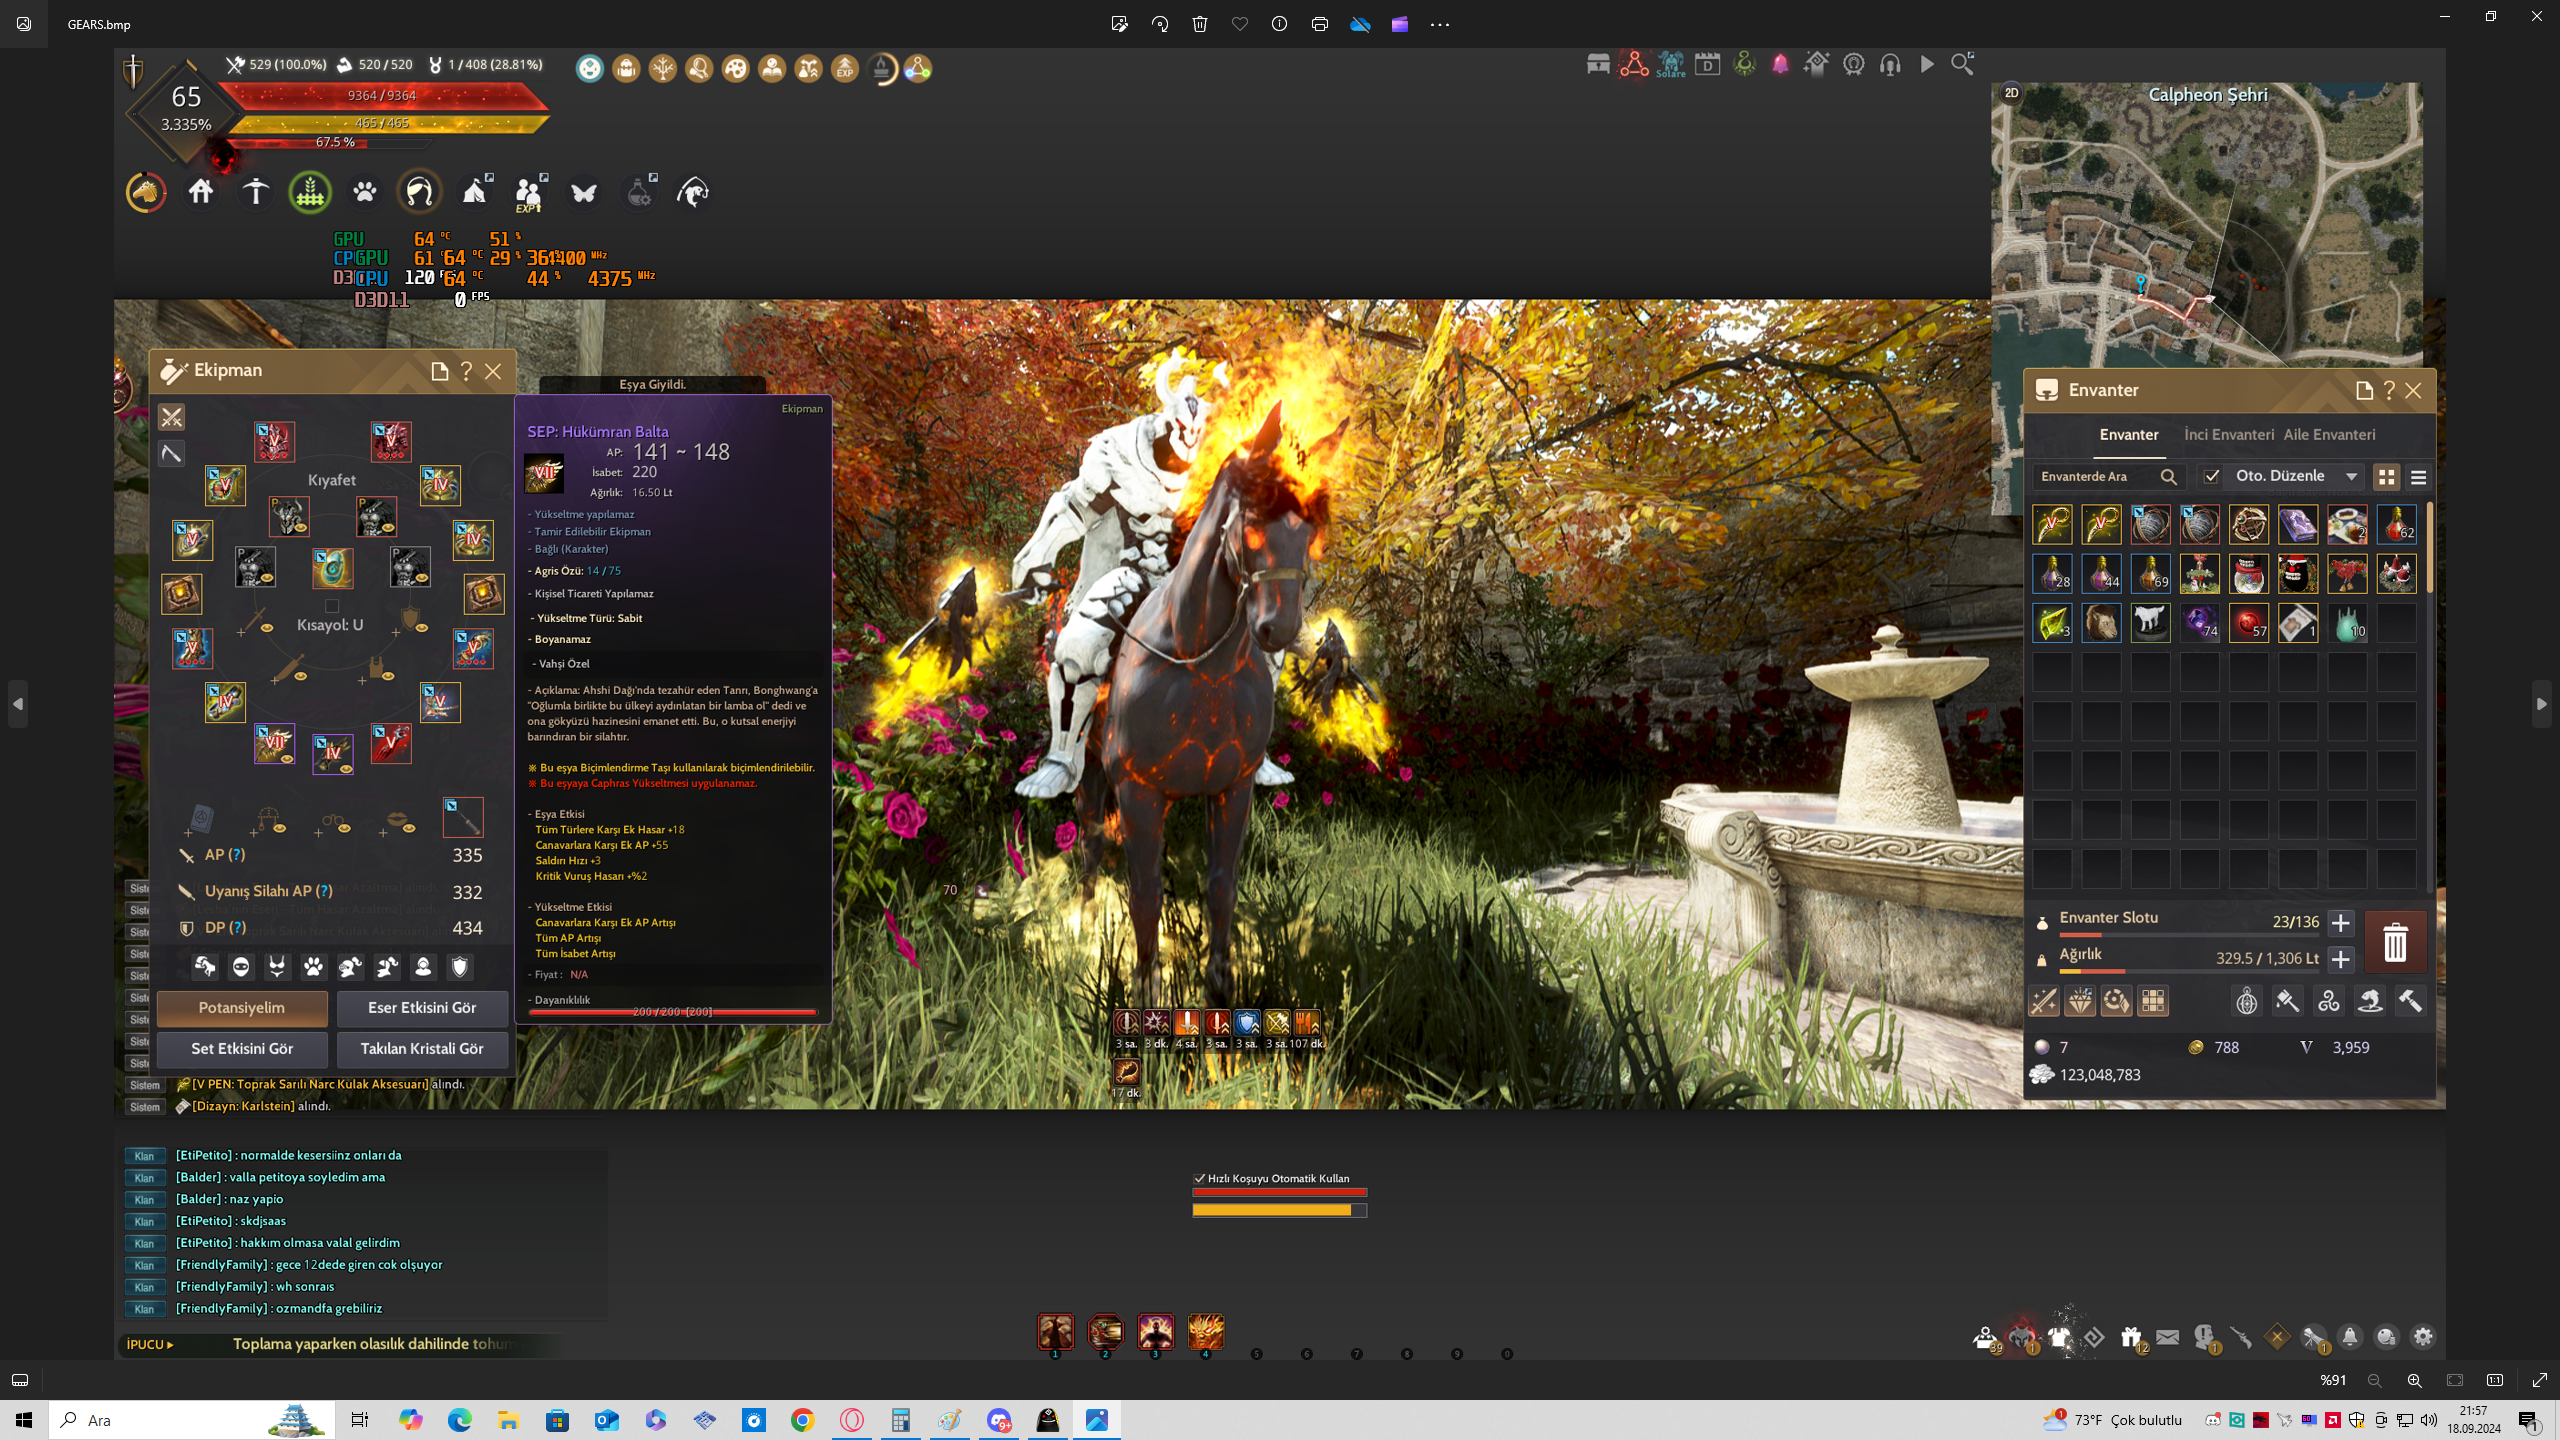Click skill quick slot 1 icon
The width and height of the screenshot is (2560, 1440).
point(1055,1331)
